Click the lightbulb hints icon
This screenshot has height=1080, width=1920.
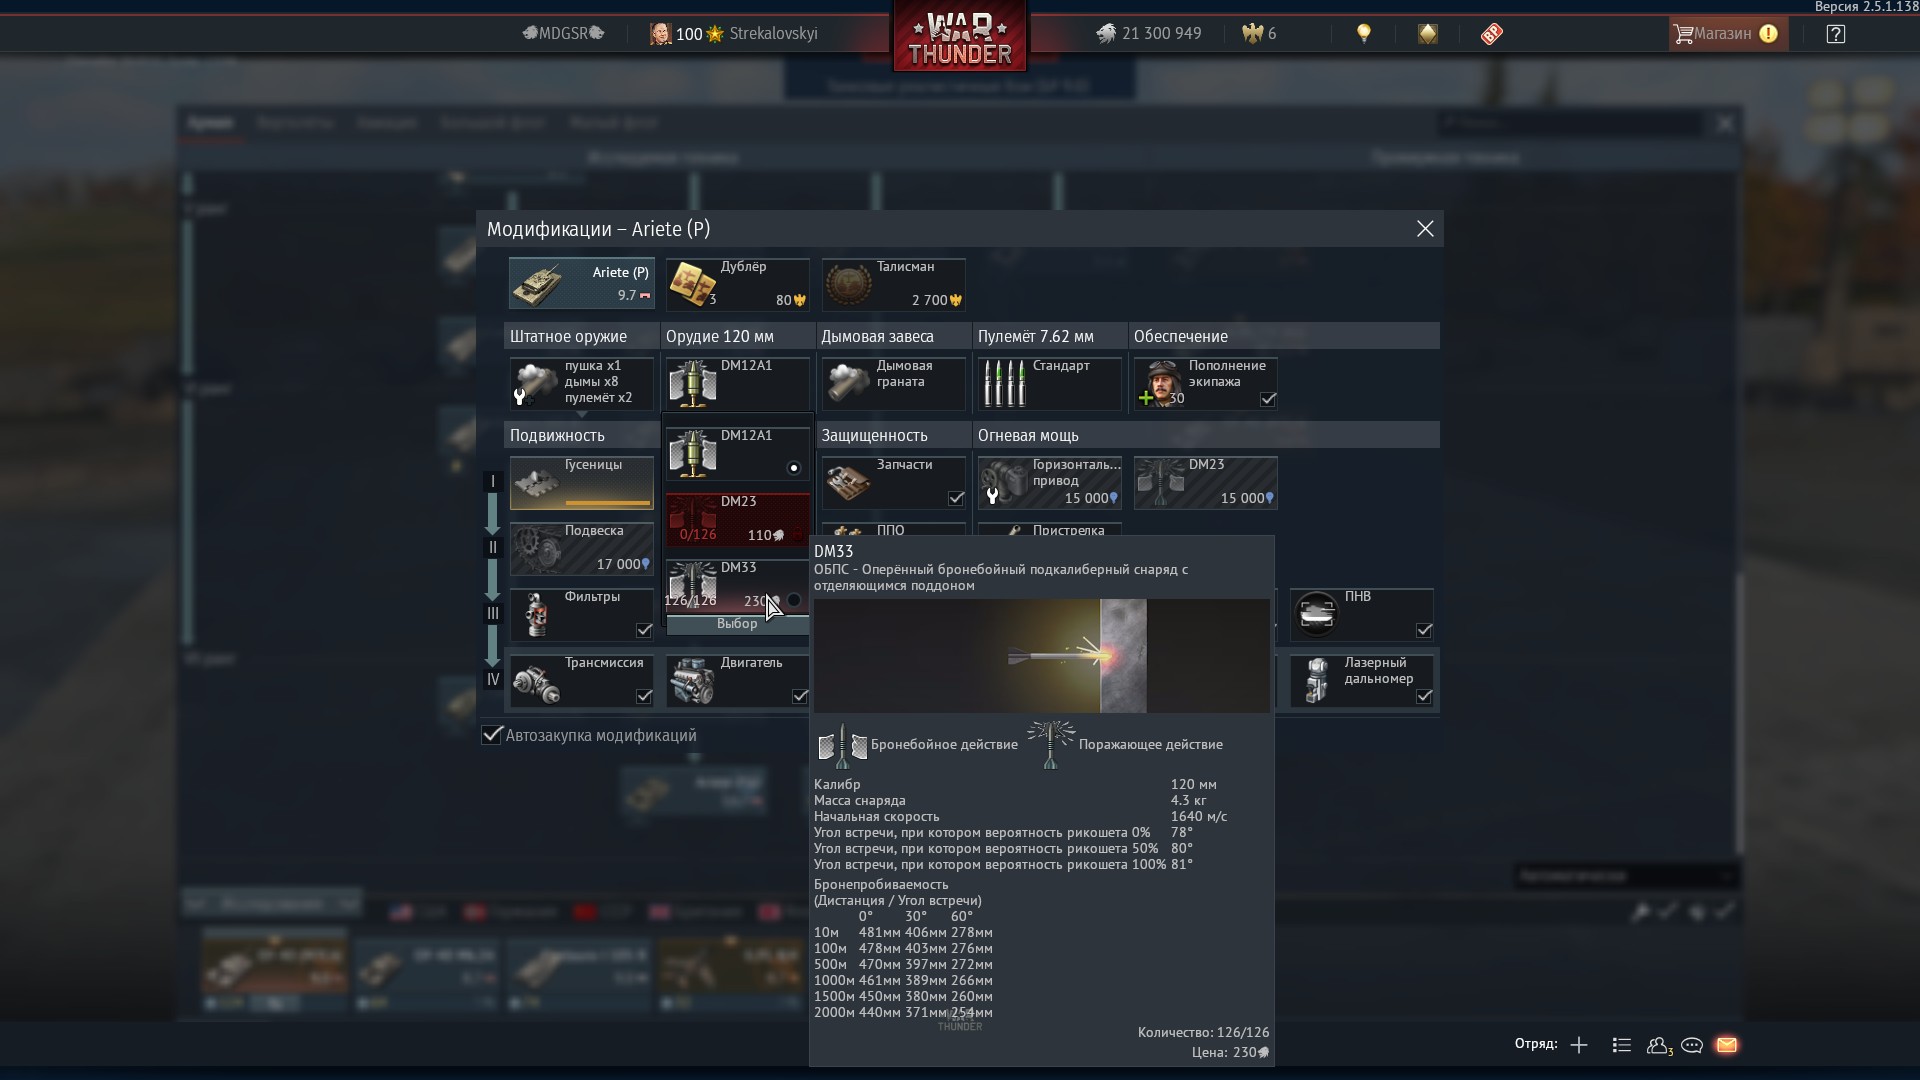point(1363,34)
